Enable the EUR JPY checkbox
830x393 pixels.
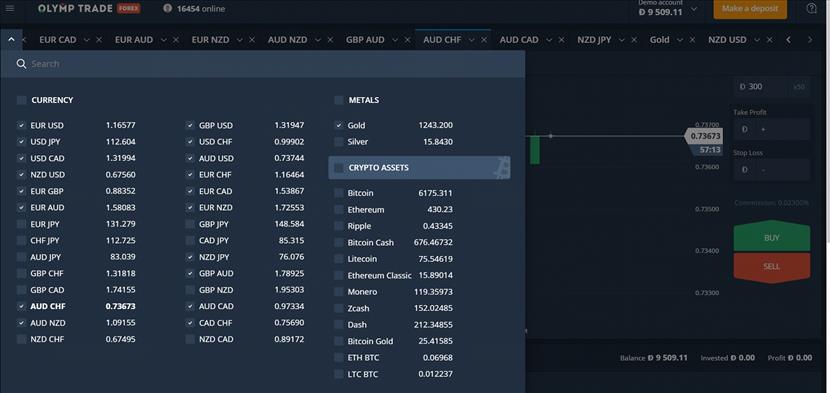point(21,224)
